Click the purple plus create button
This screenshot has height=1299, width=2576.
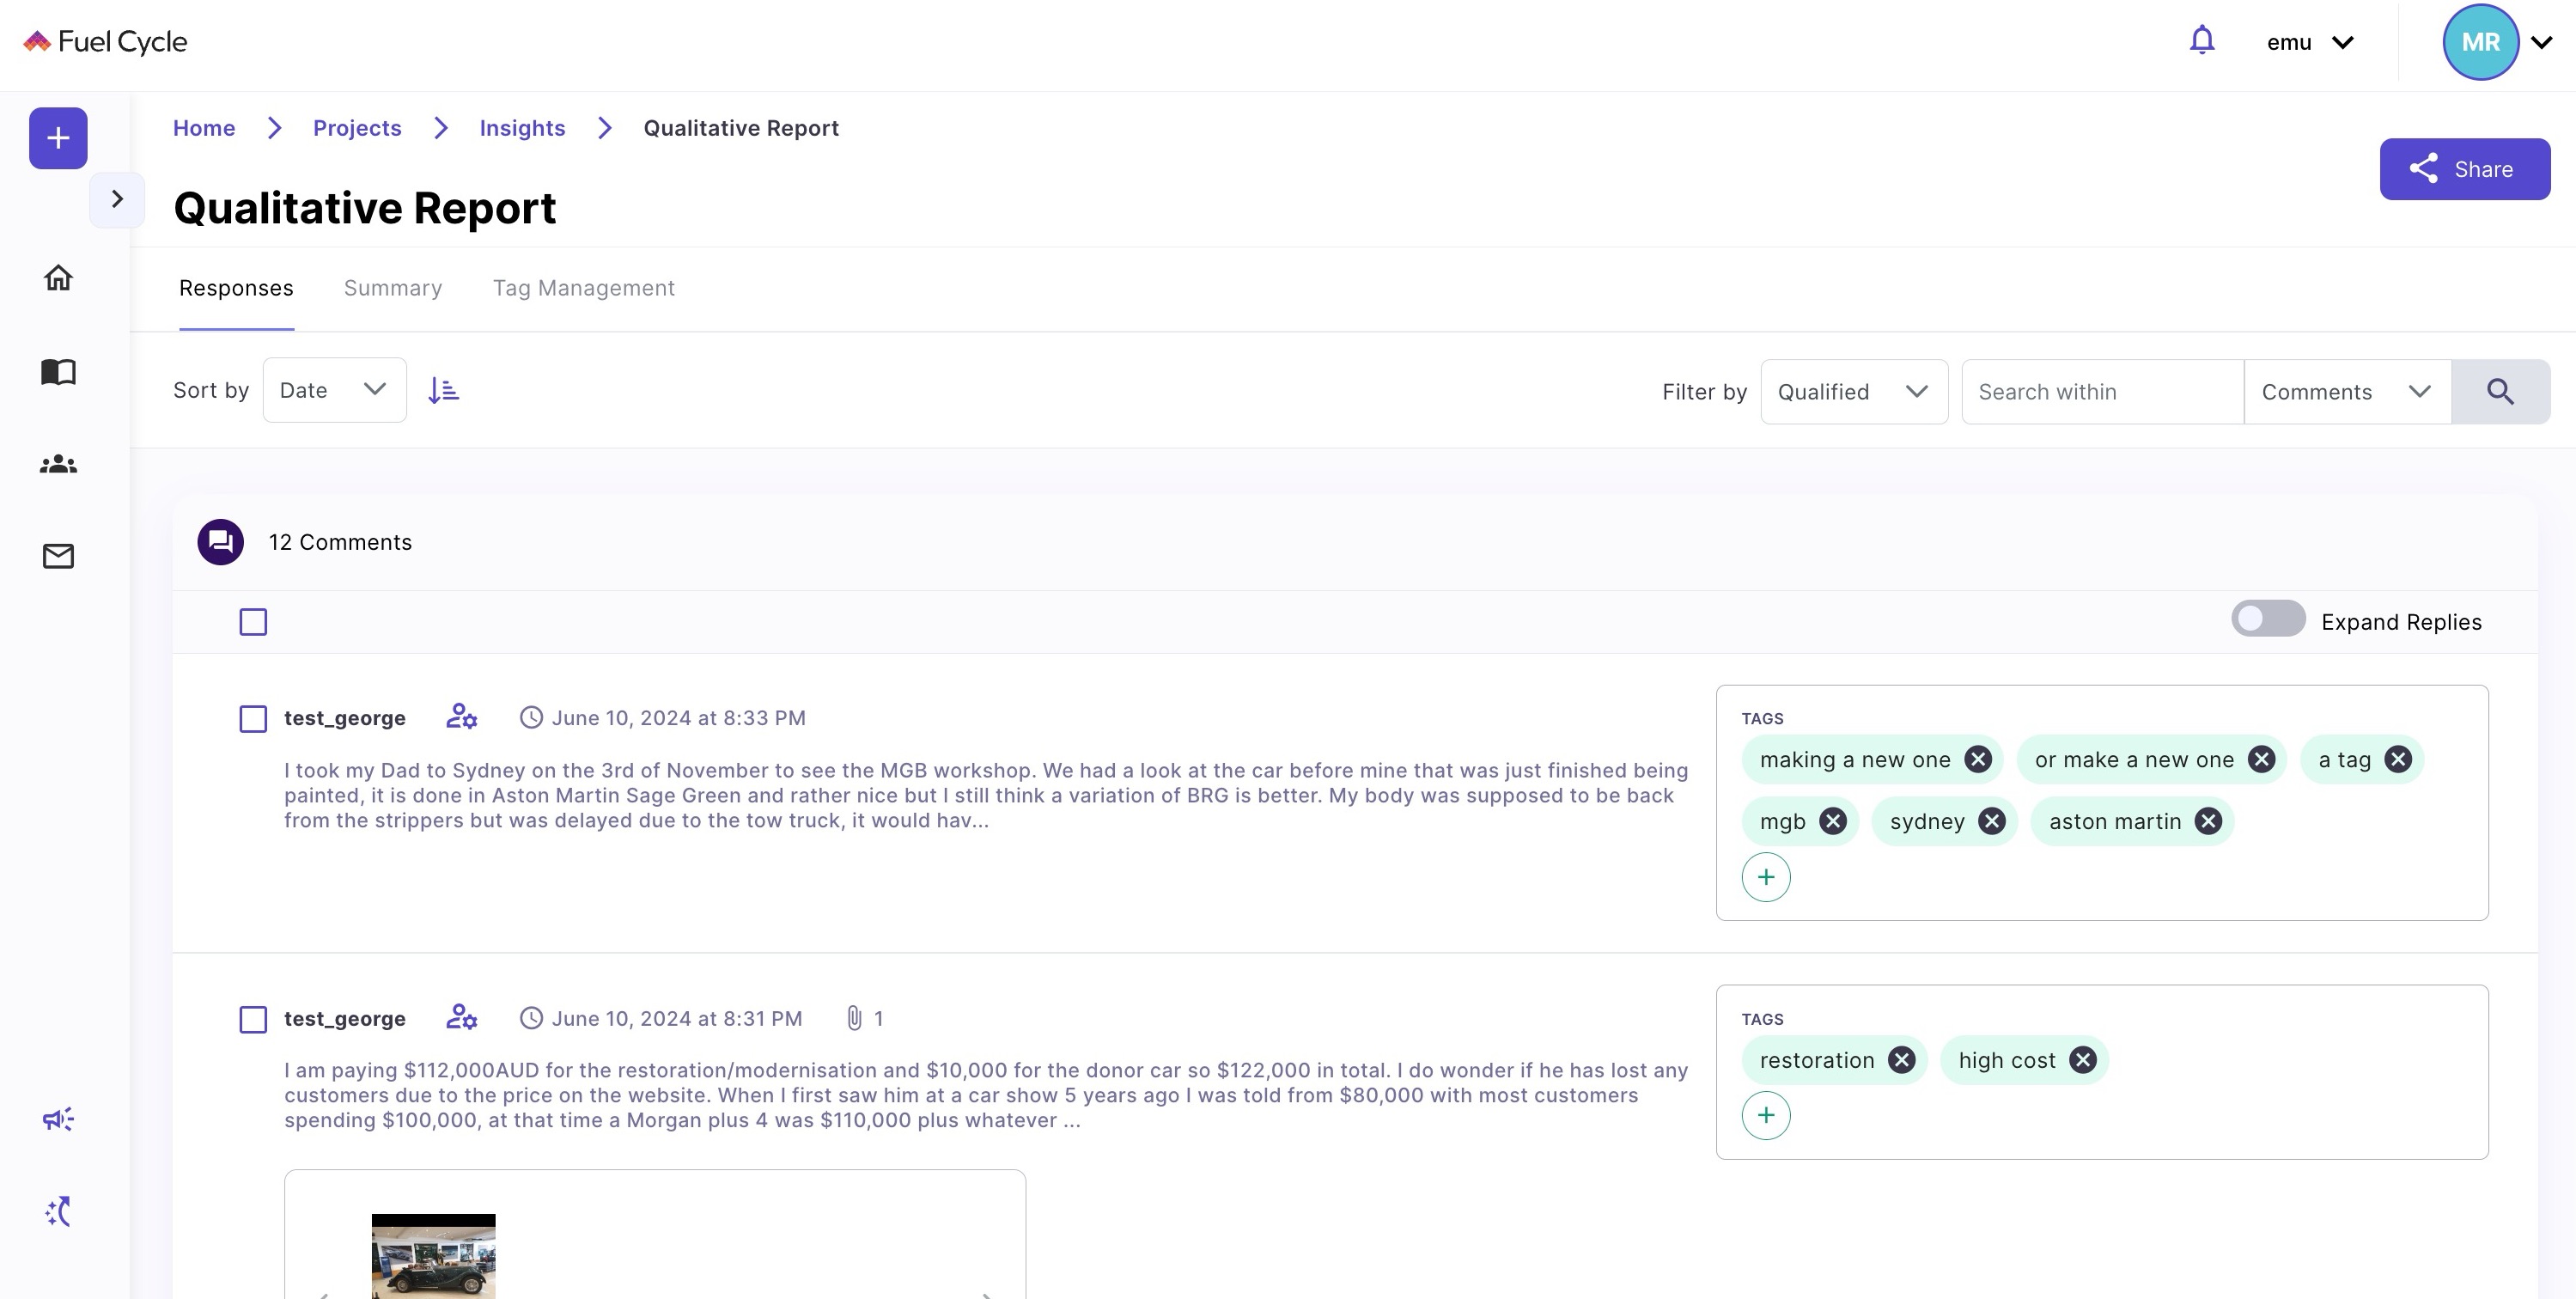[x=58, y=138]
